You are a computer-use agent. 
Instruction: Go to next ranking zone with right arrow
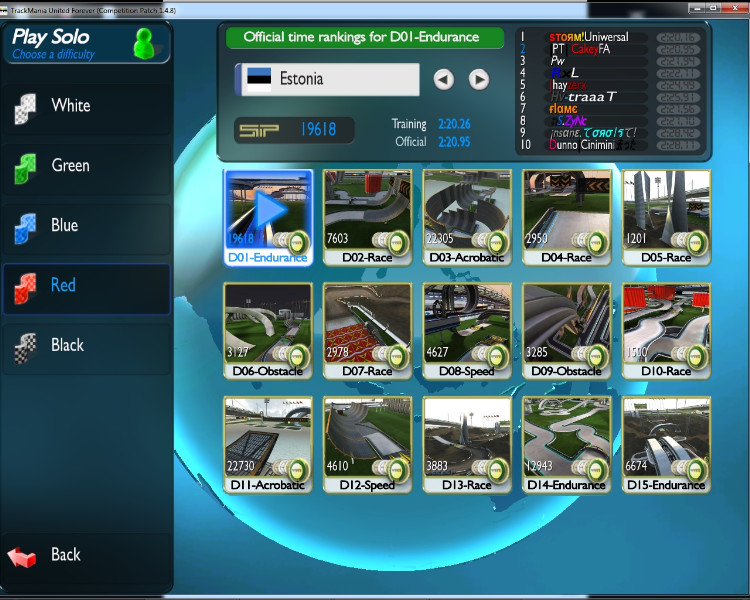click(x=479, y=79)
